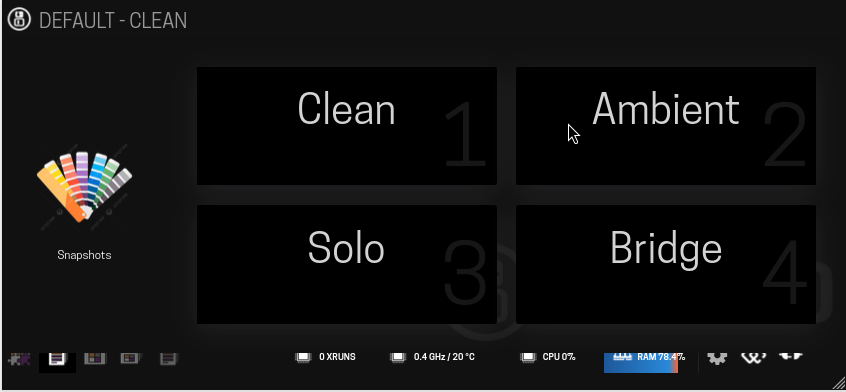Click the window resize grip corner
The width and height of the screenshot is (846, 392).
click(838, 382)
